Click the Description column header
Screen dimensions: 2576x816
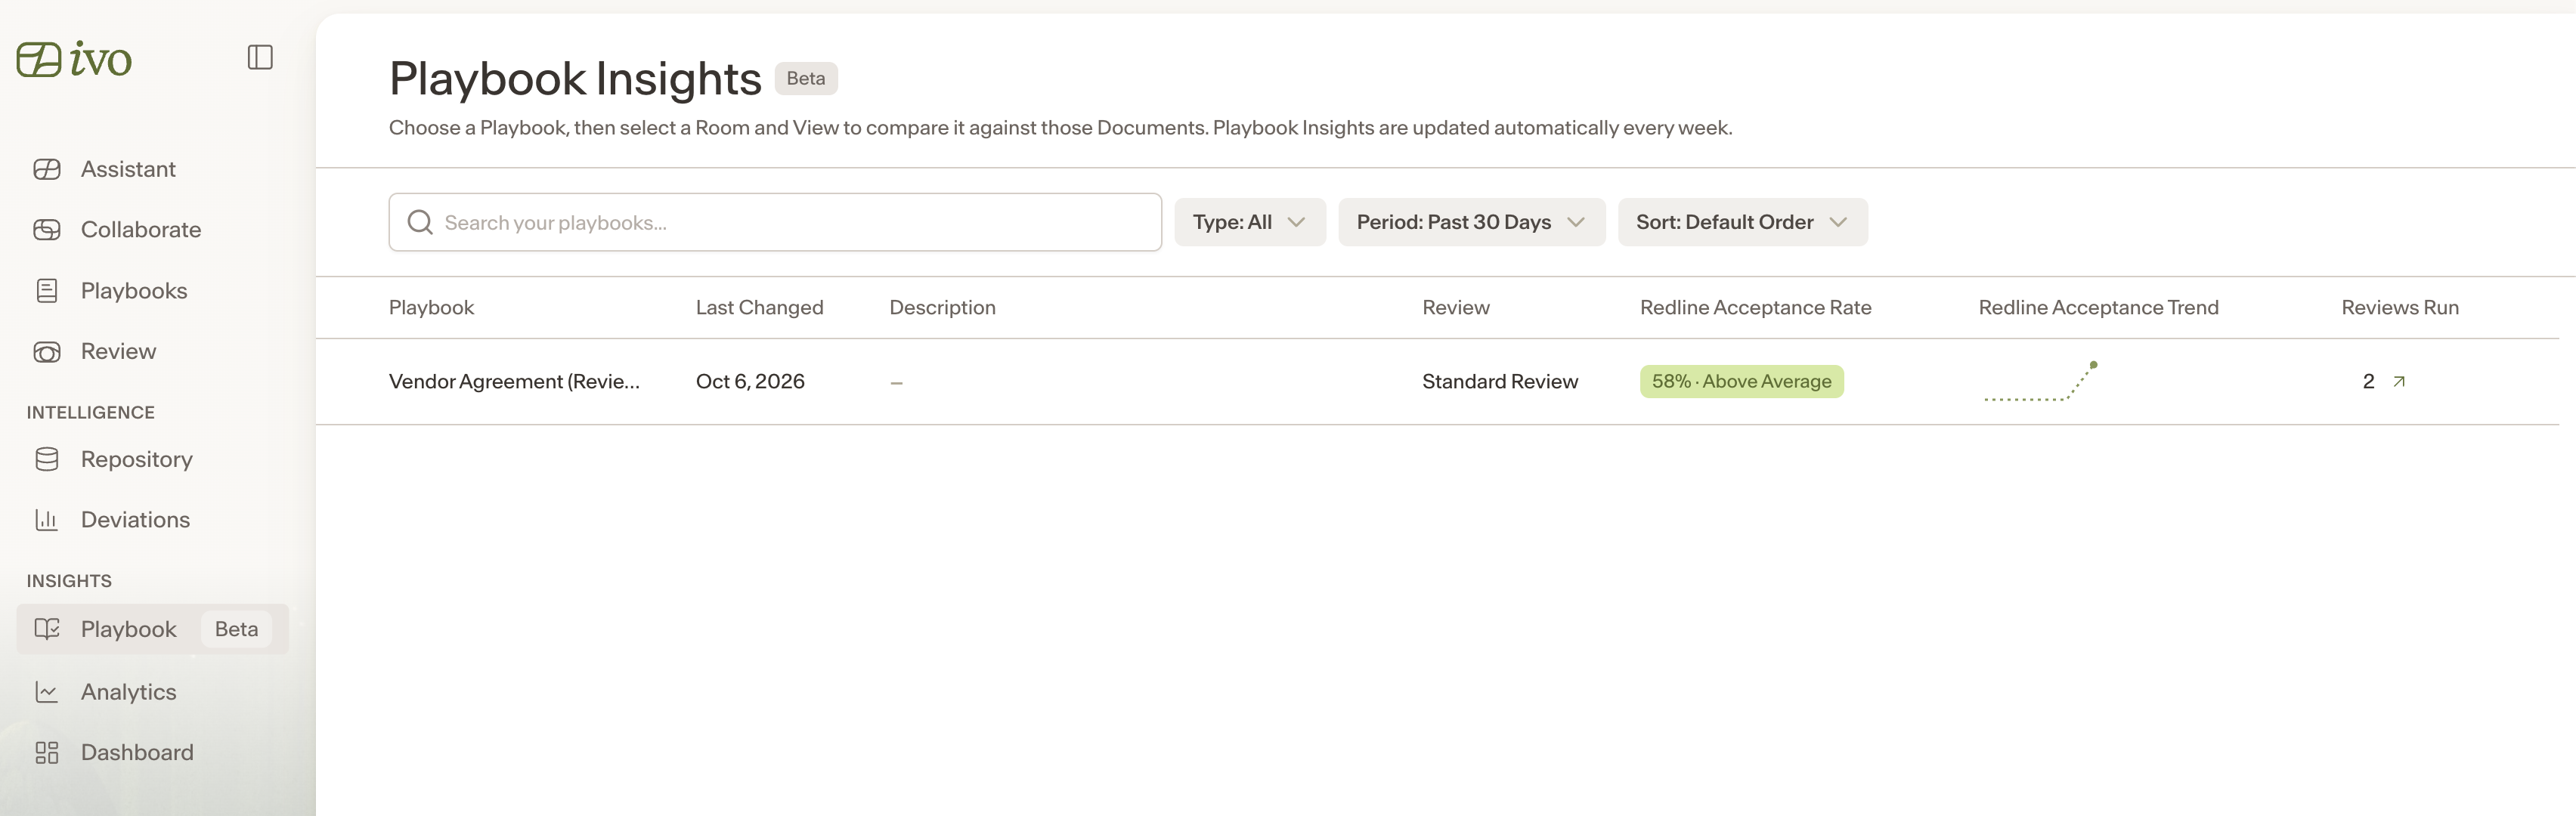(942, 307)
